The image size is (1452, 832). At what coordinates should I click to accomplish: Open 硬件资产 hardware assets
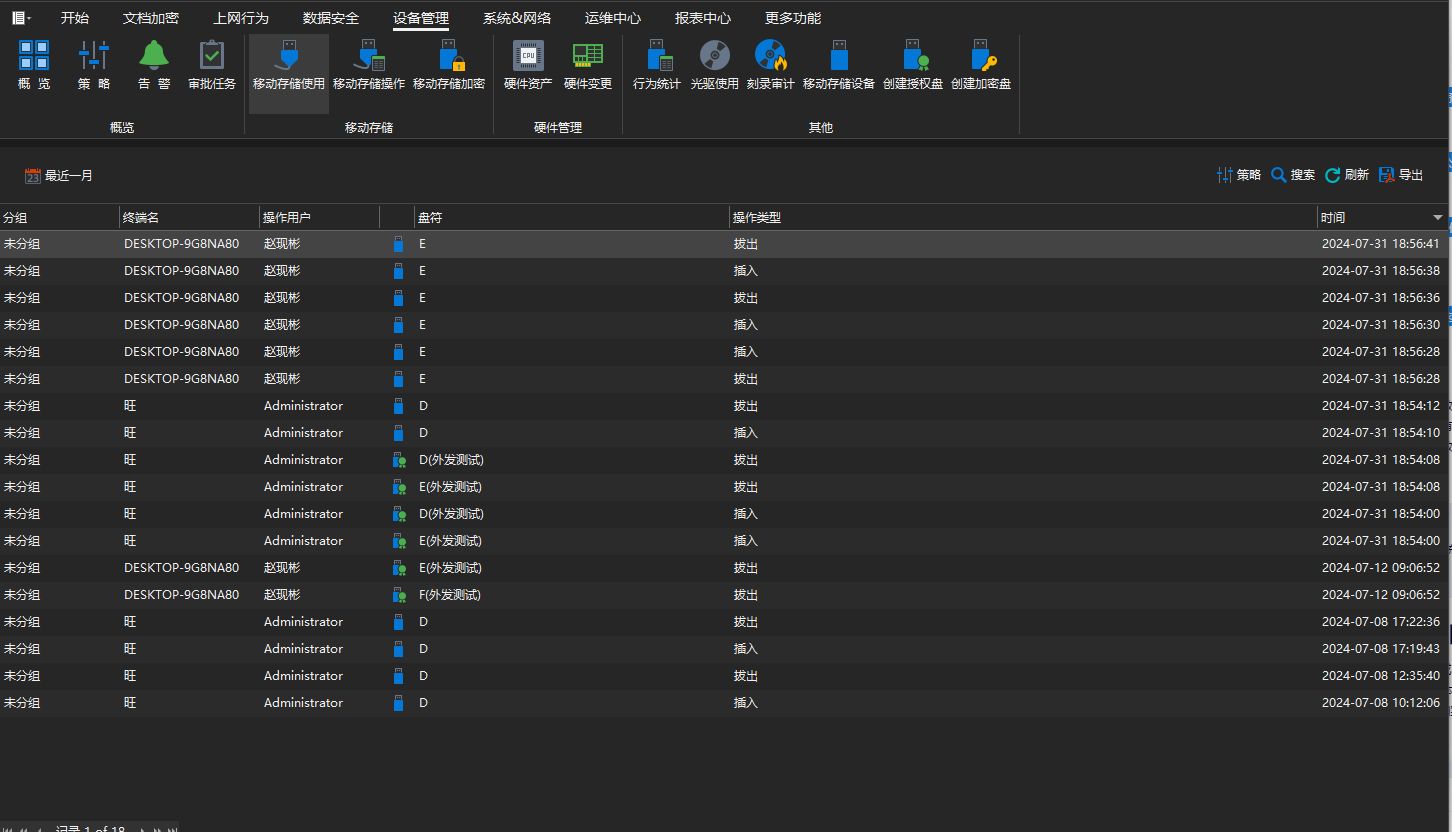pyautogui.click(x=528, y=66)
